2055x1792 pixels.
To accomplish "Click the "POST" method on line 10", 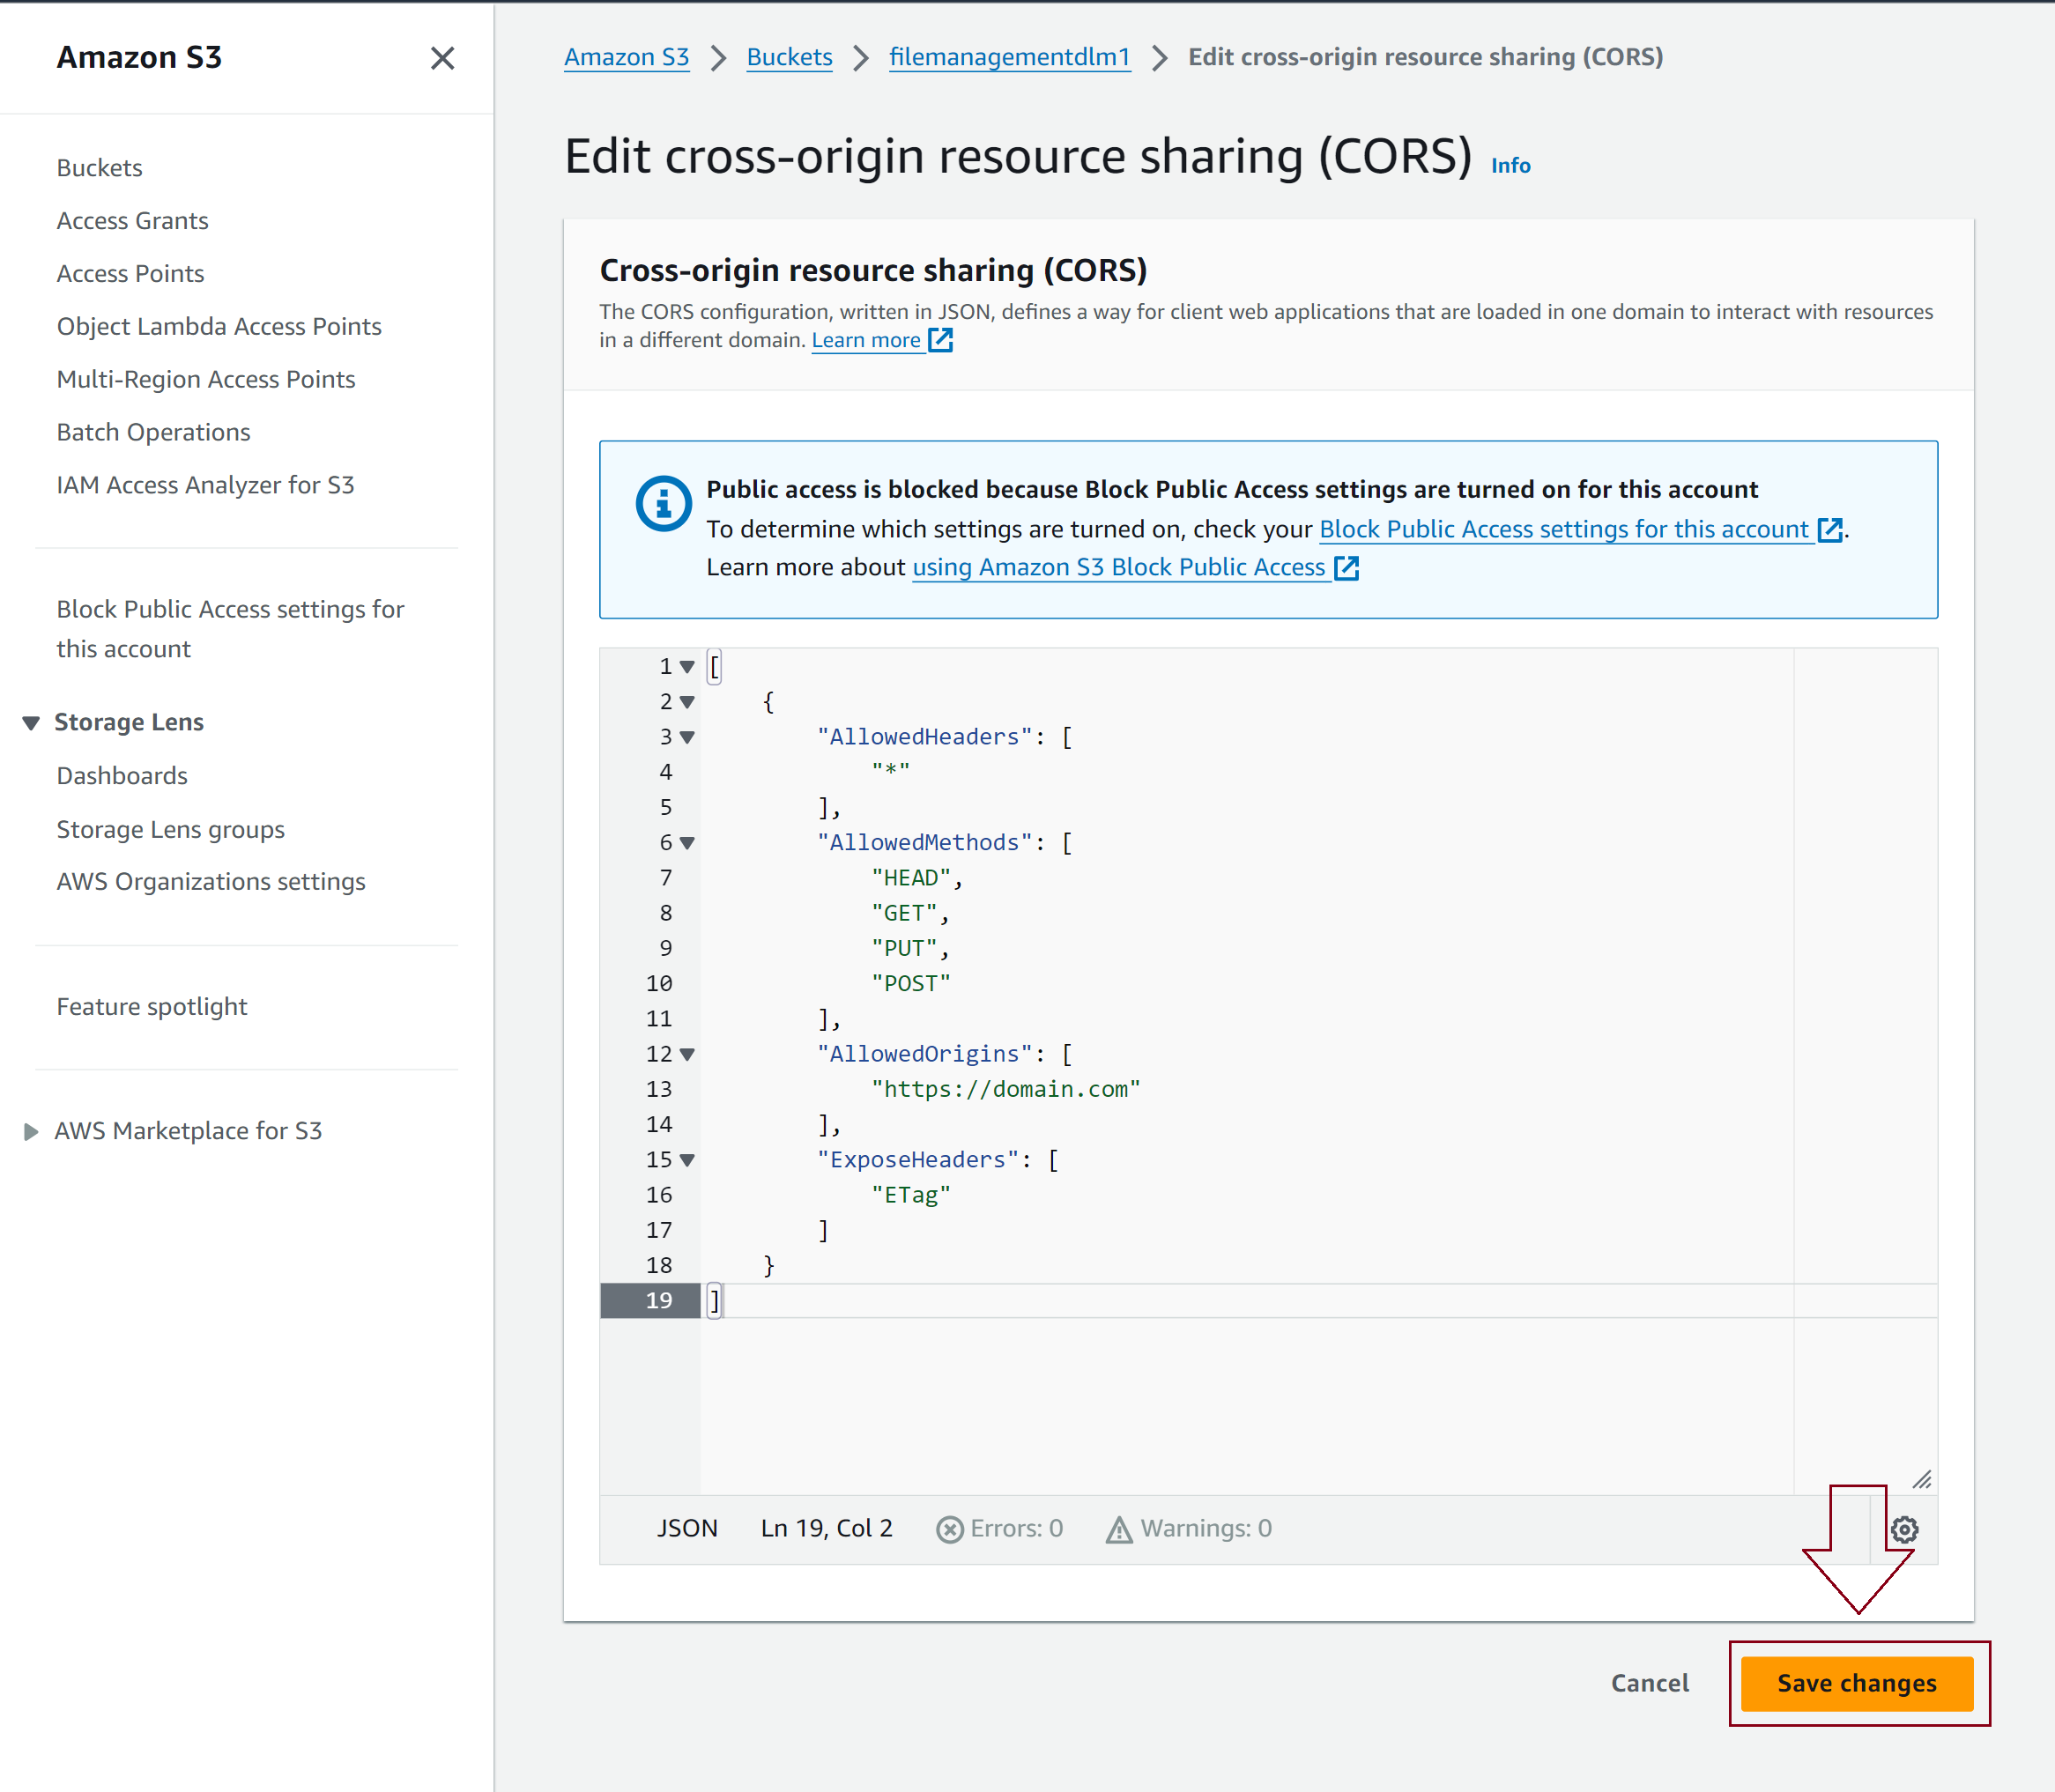I will point(910,984).
